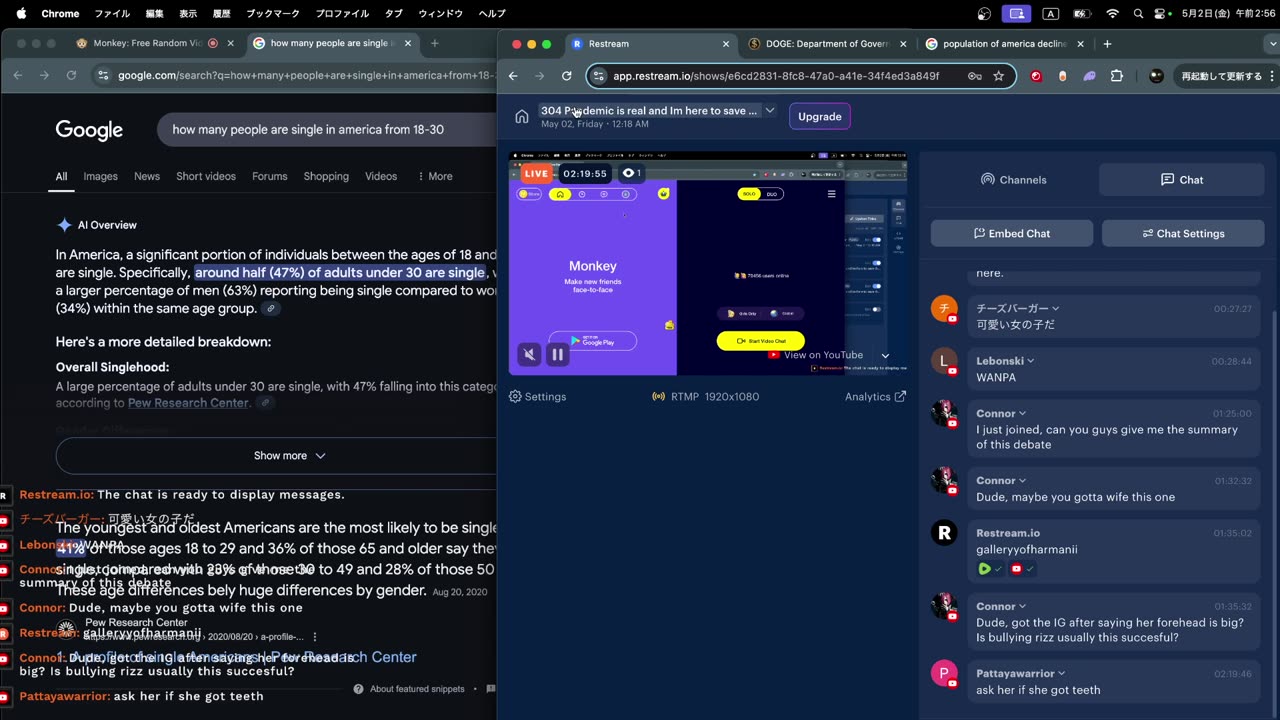Go back in the Restream browser window
Image resolution: width=1280 pixels, height=720 pixels.
point(513,76)
